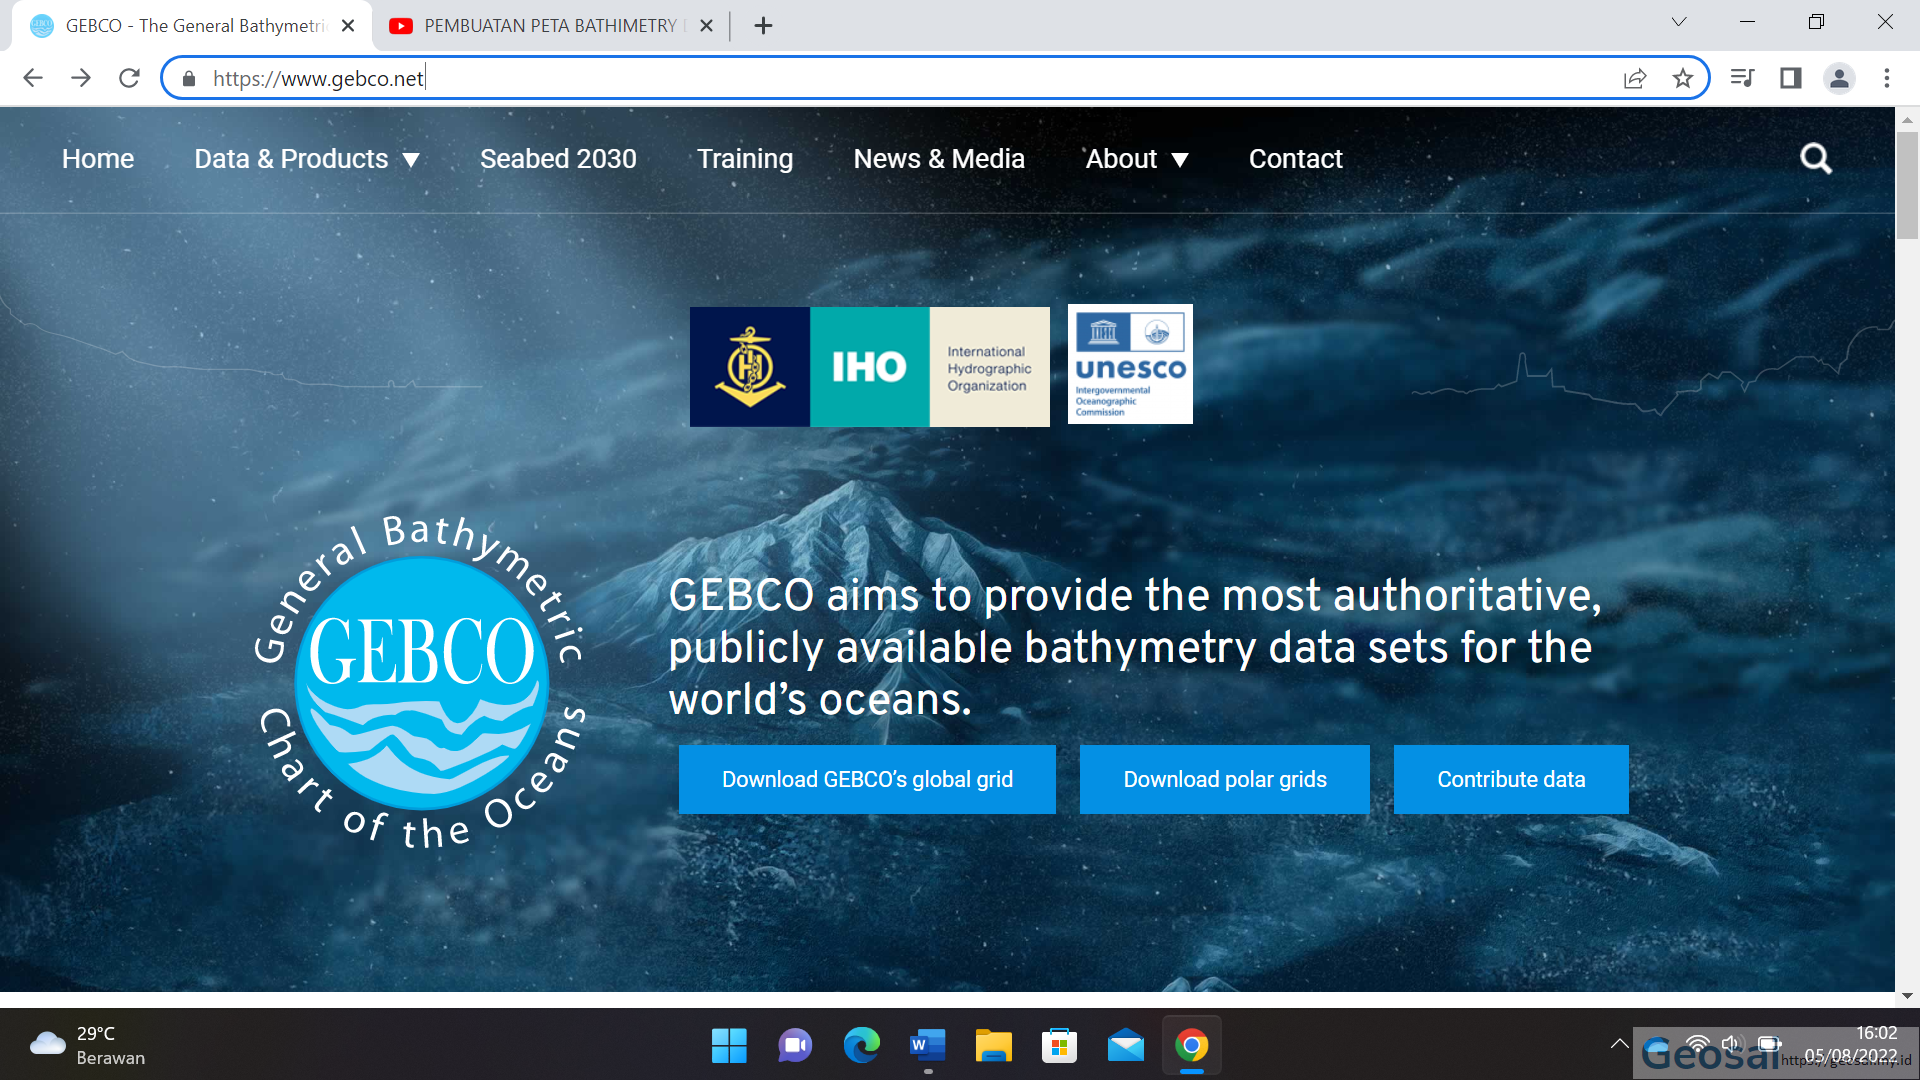Image resolution: width=1920 pixels, height=1080 pixels.
Task: Open the tab search chevron
Action: tap(1679, 22)
